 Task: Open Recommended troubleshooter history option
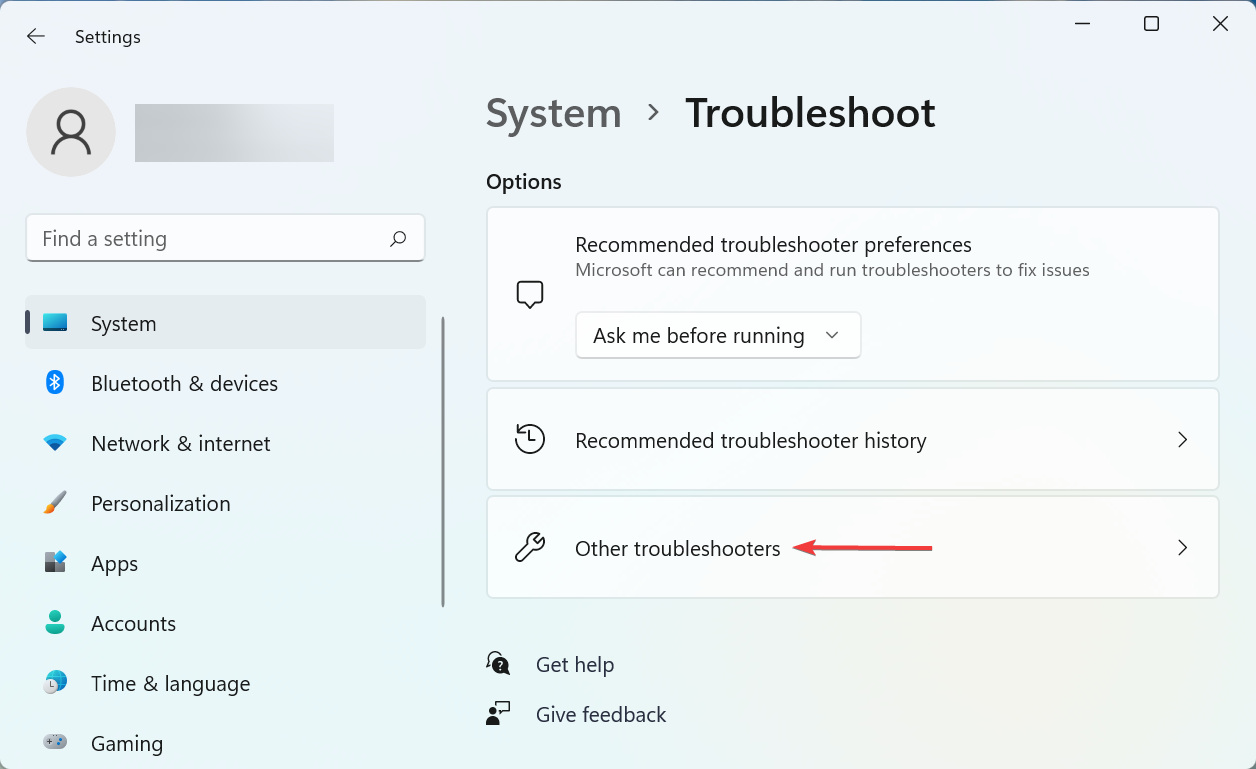pos(853,439)
